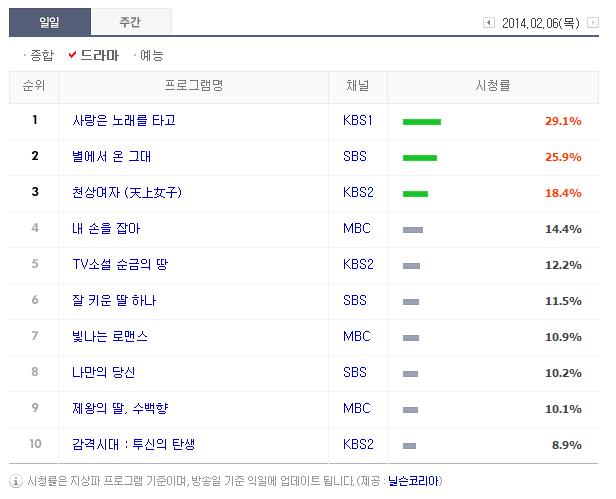Click the green rating bar for 18.4%
The width and height of the screenshot is (616, 499).
(x=415, y=194)
